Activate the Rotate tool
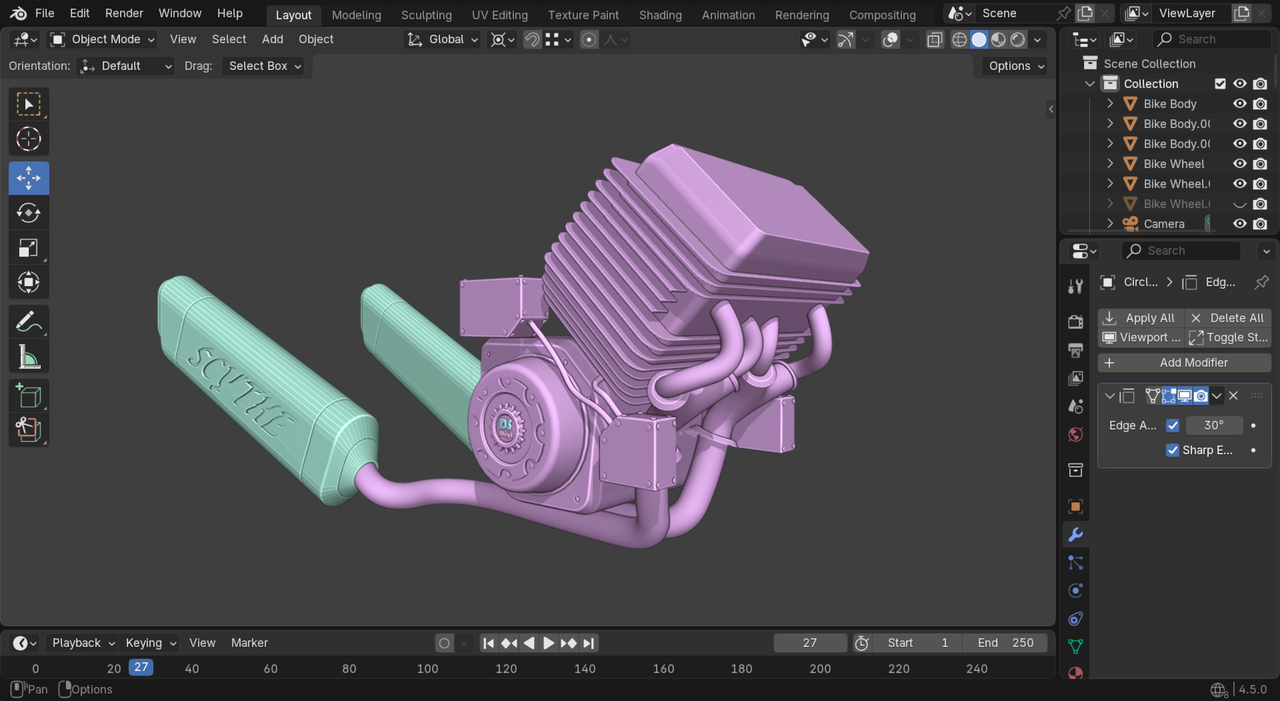This screenshot has width=1280, height=701. point(28,213)
